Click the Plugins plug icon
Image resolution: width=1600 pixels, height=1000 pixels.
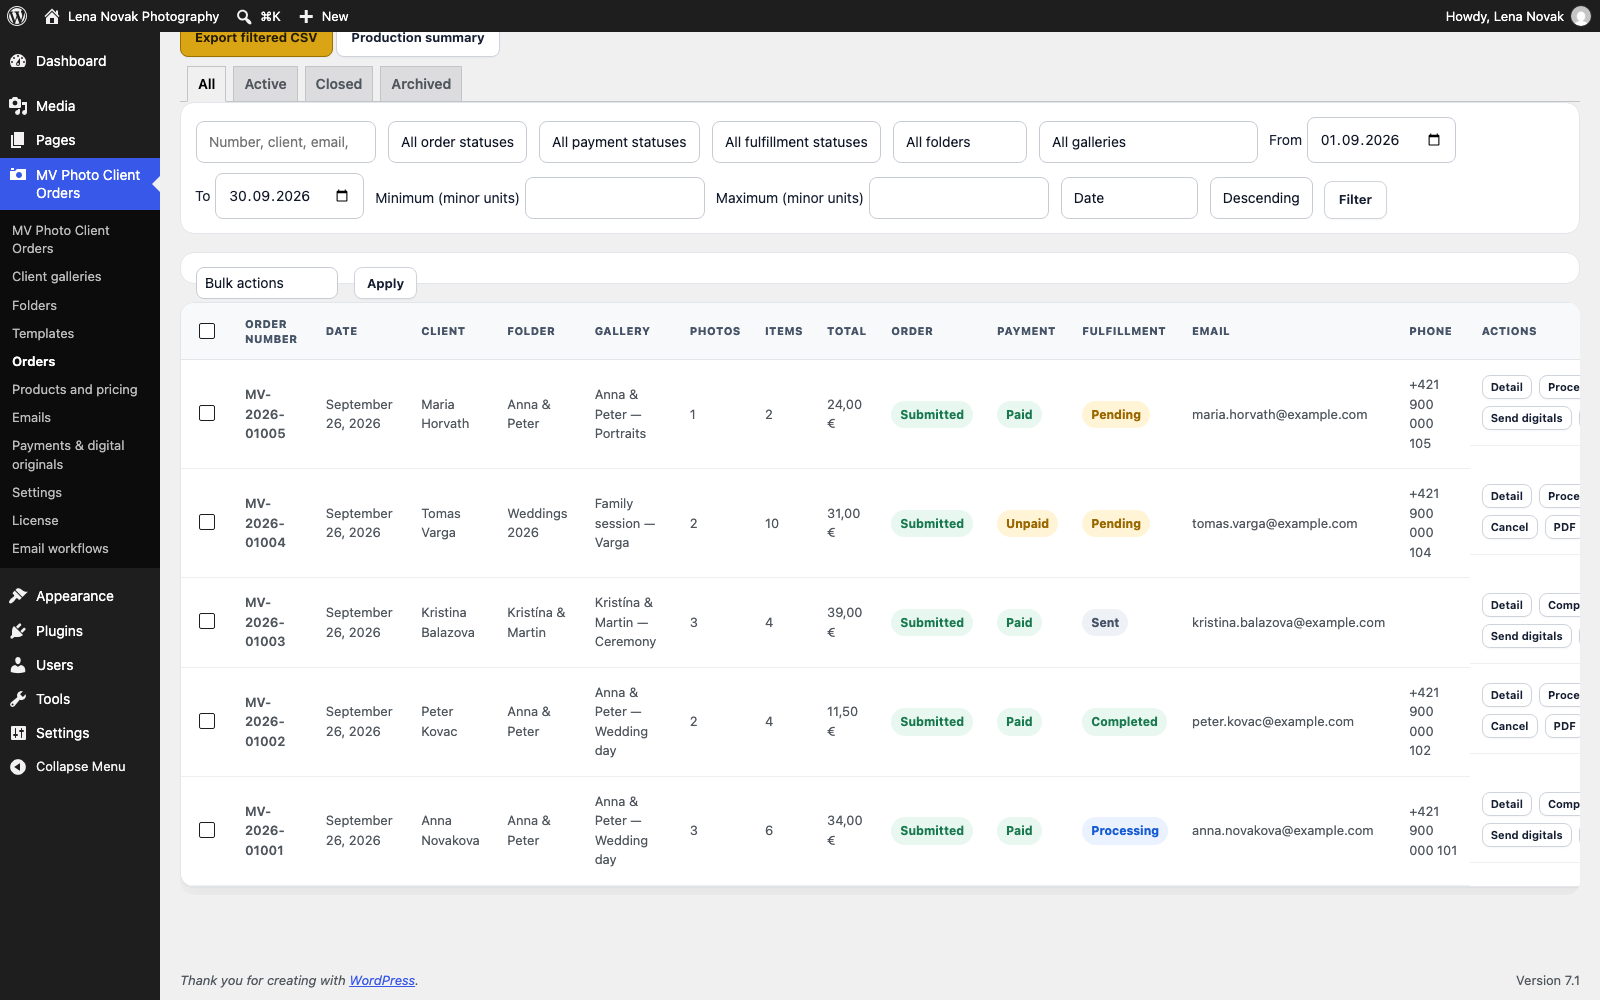(x=18, y=631)
